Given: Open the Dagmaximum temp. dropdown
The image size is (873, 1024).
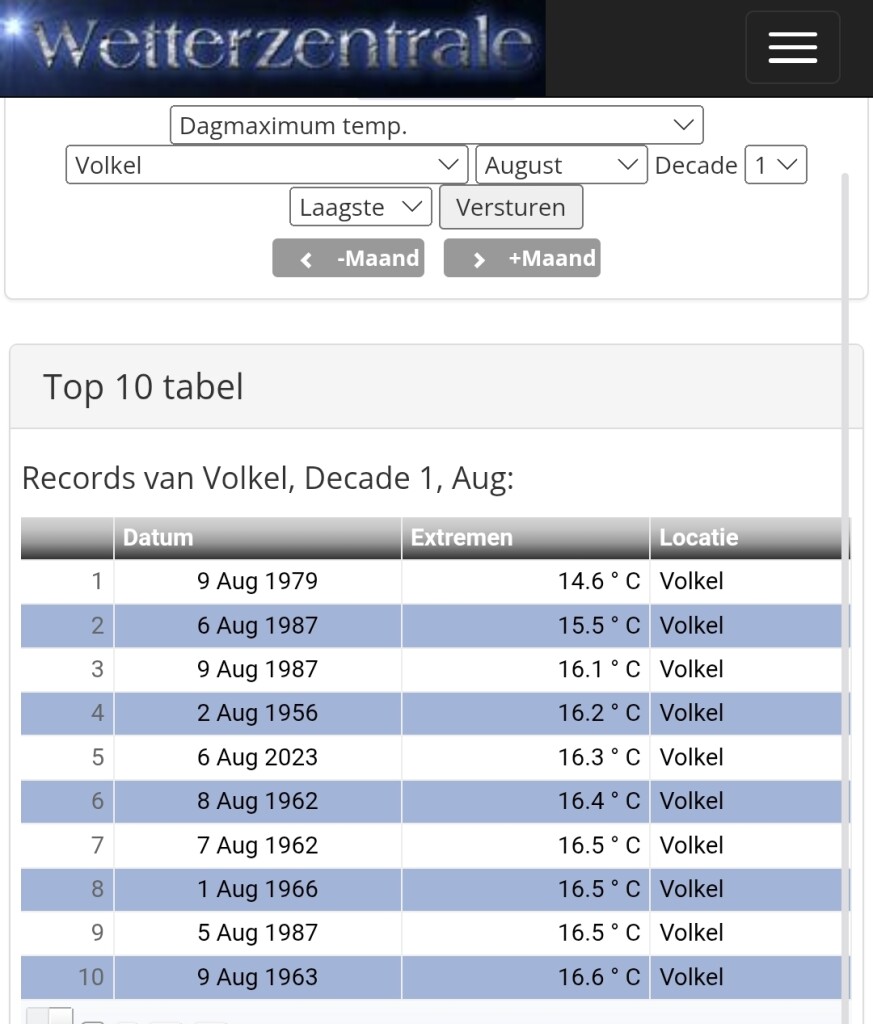Looking at the screenshot, I should point(436,125).
